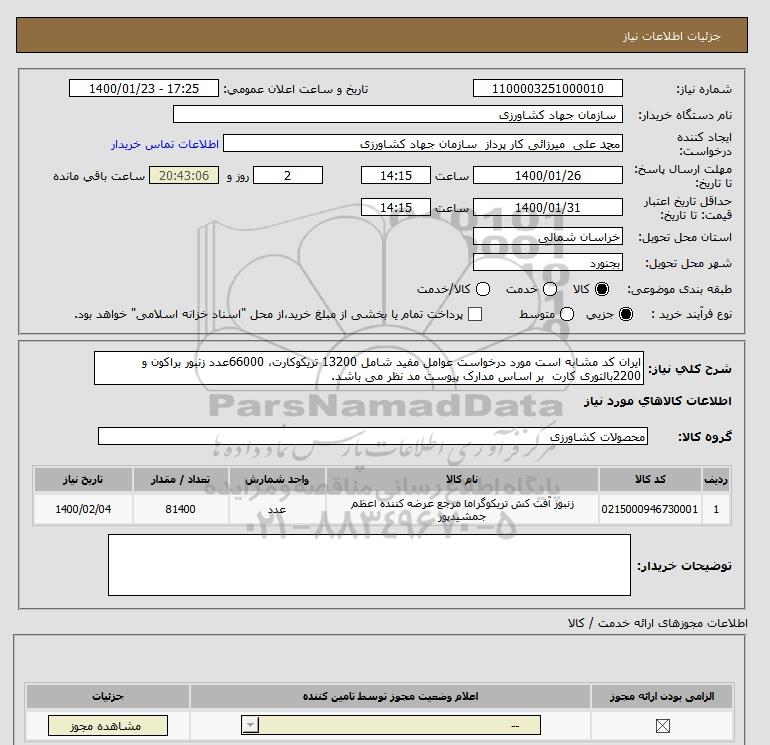
Task: Click the price validity date 1400/01/31
Action: 548,207
